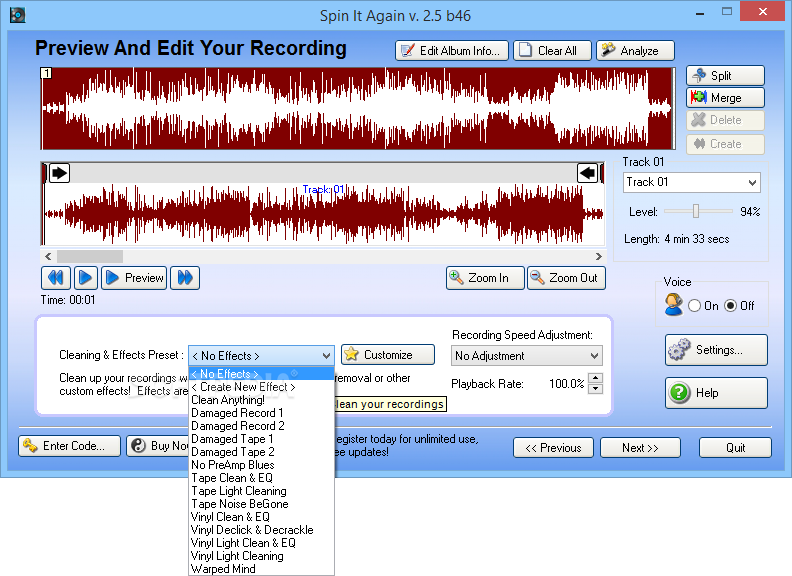Open the Track 01 dropdown
The height and width of the screenshot is (576, 792).
point(691,182)
